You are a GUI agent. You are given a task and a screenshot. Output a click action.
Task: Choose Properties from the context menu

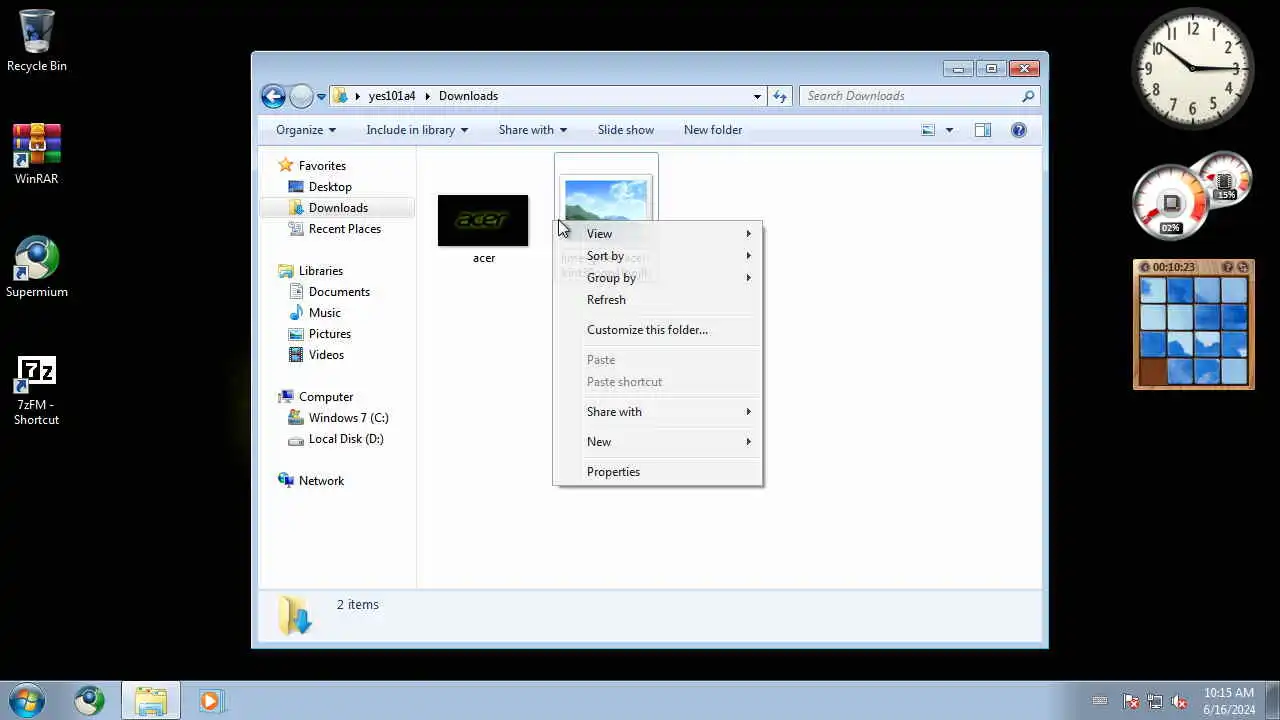click(x=658, y=472)
